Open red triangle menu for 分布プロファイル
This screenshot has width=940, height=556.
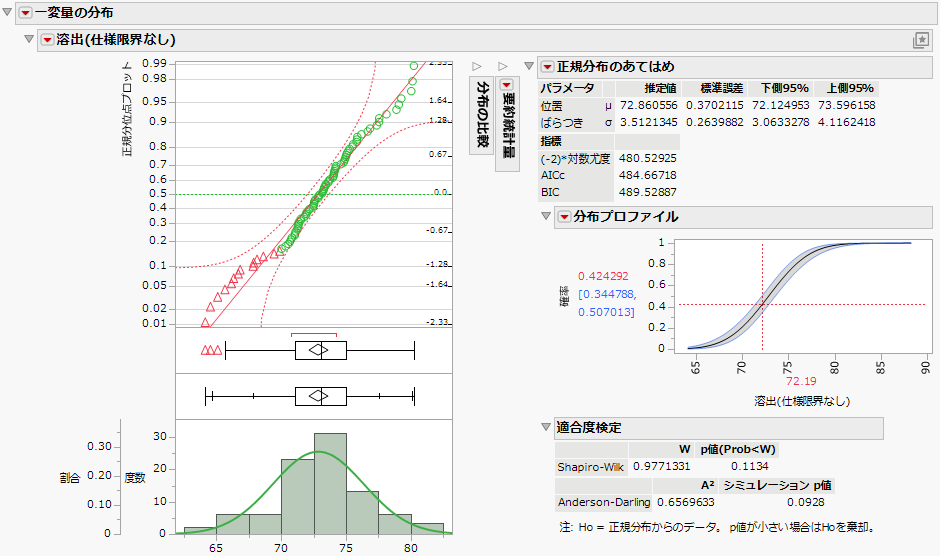pos(564,217)
